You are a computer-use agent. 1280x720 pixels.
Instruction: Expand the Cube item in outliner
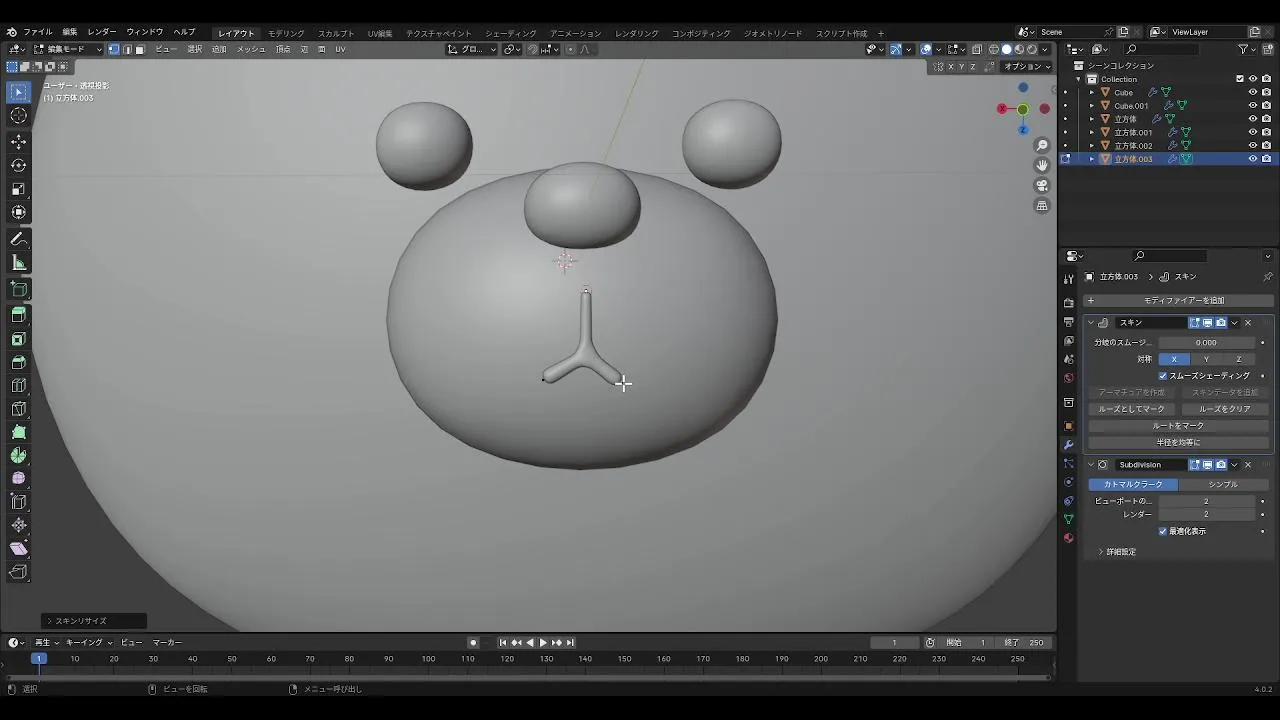click(x=1092, y=92)
